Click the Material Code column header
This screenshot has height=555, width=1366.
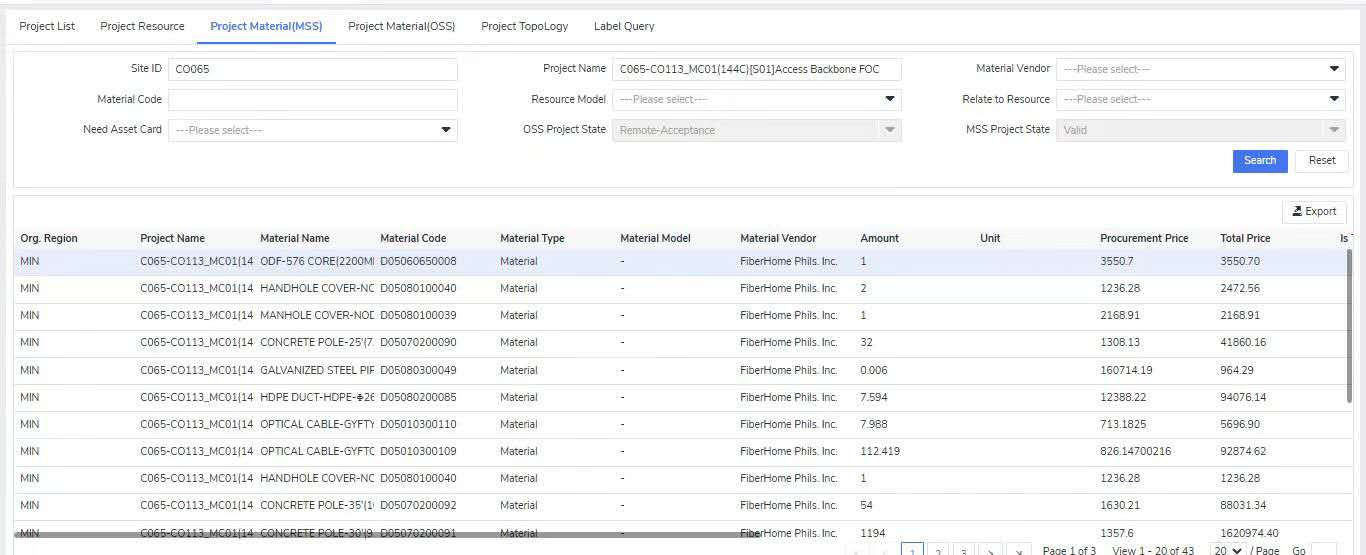413,239
